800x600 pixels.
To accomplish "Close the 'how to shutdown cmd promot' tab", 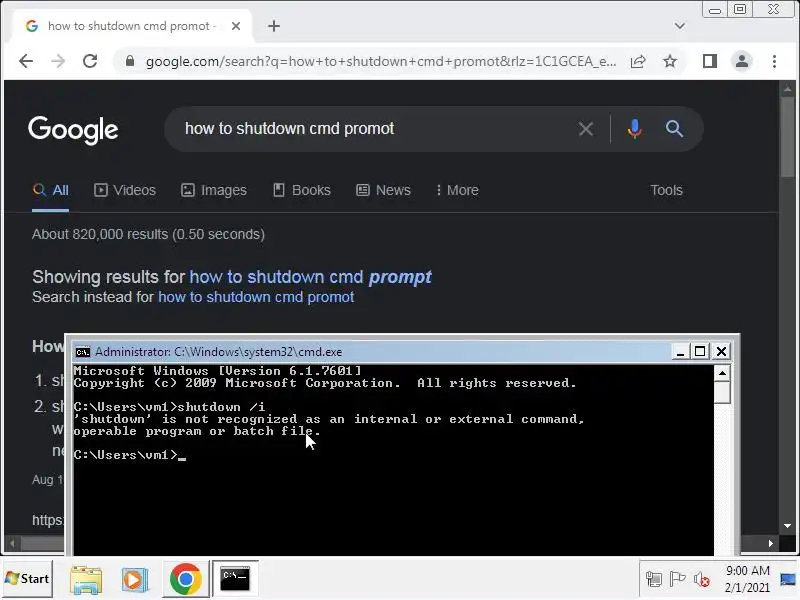I will click(x=236, y=26).
